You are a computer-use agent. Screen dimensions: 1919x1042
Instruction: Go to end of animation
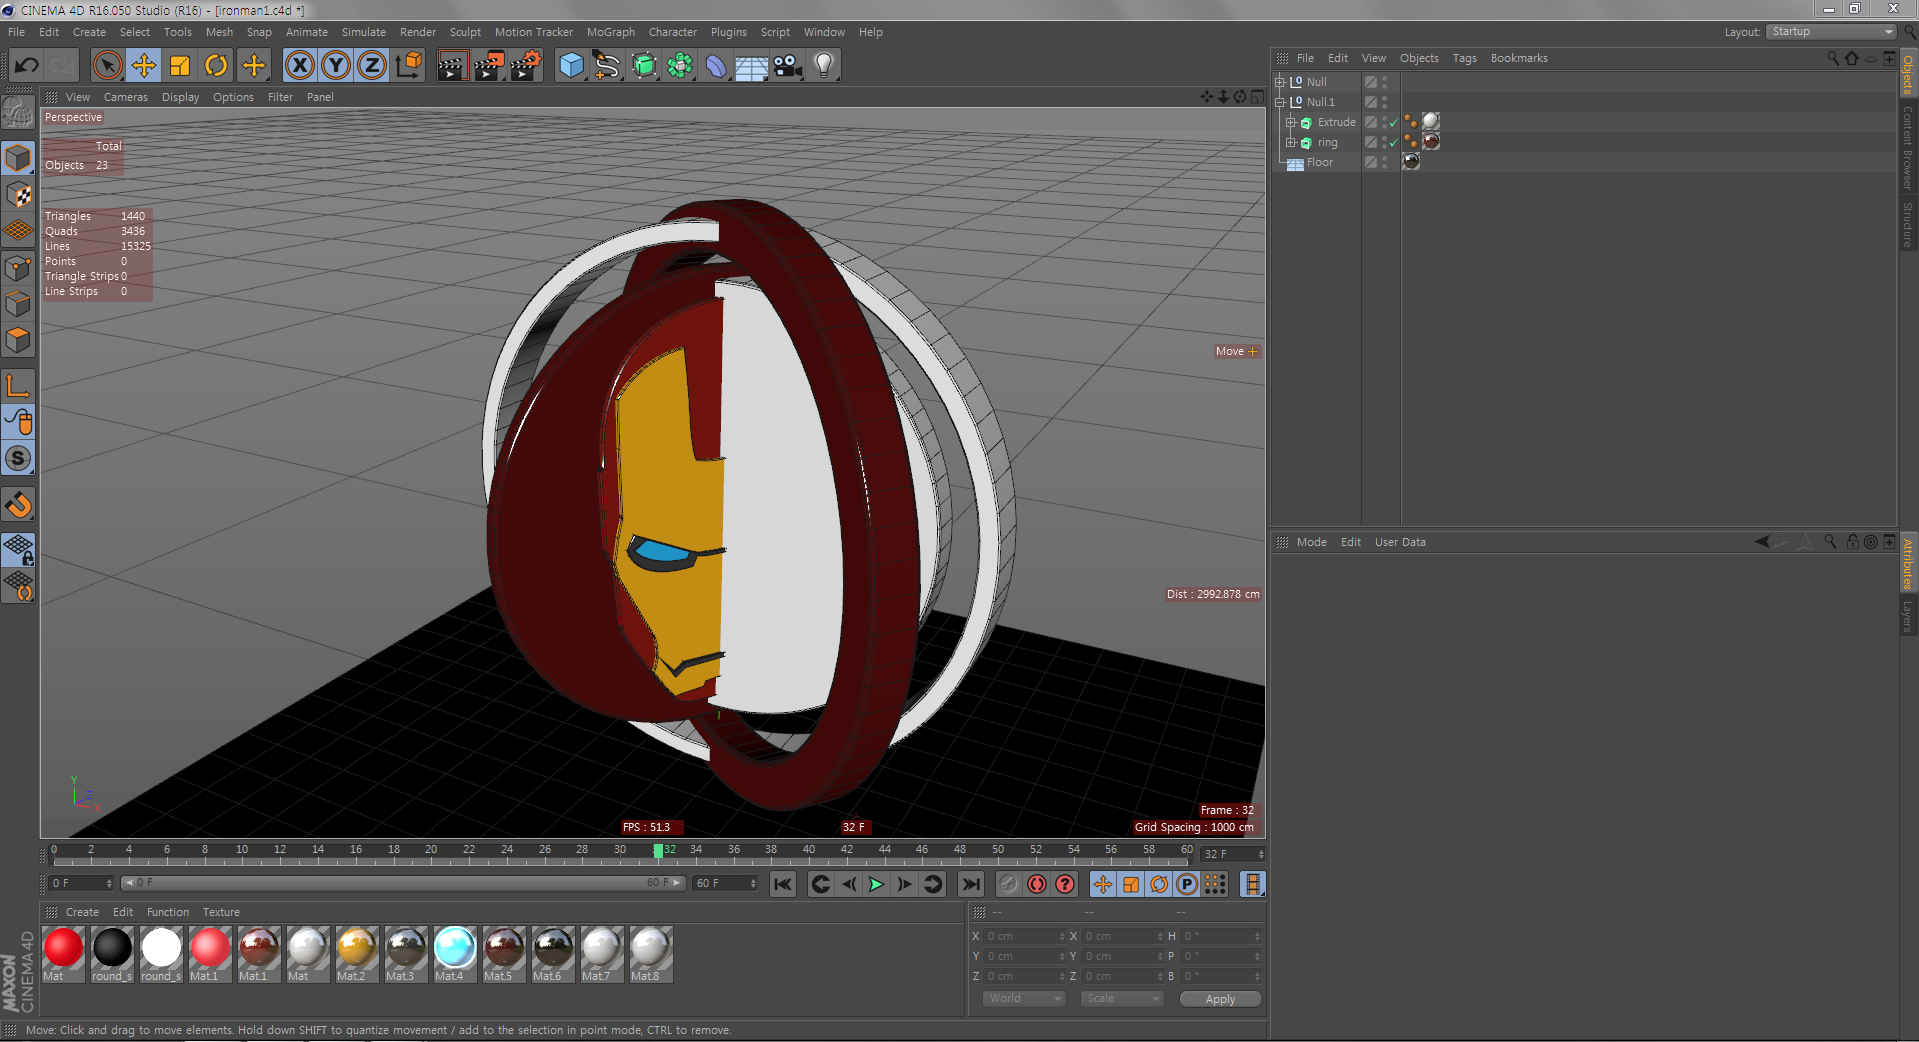[970, 884]
